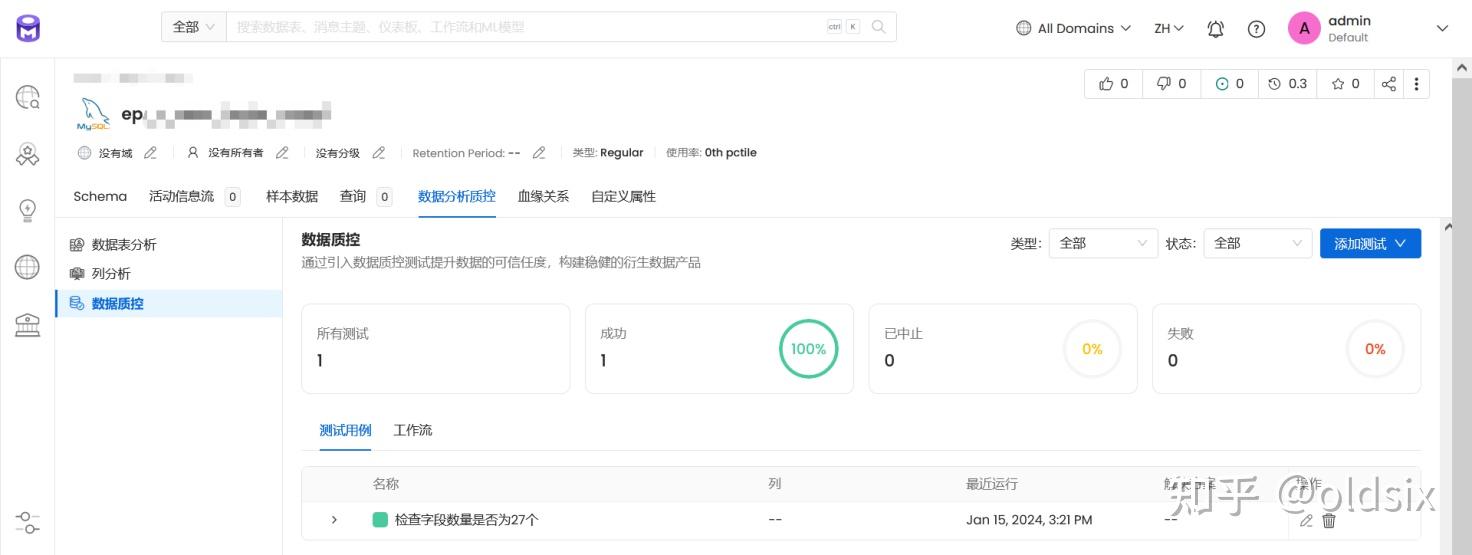Click the Jan 15, 2024, 3:21 PM cell

[x=1029, y=520]
